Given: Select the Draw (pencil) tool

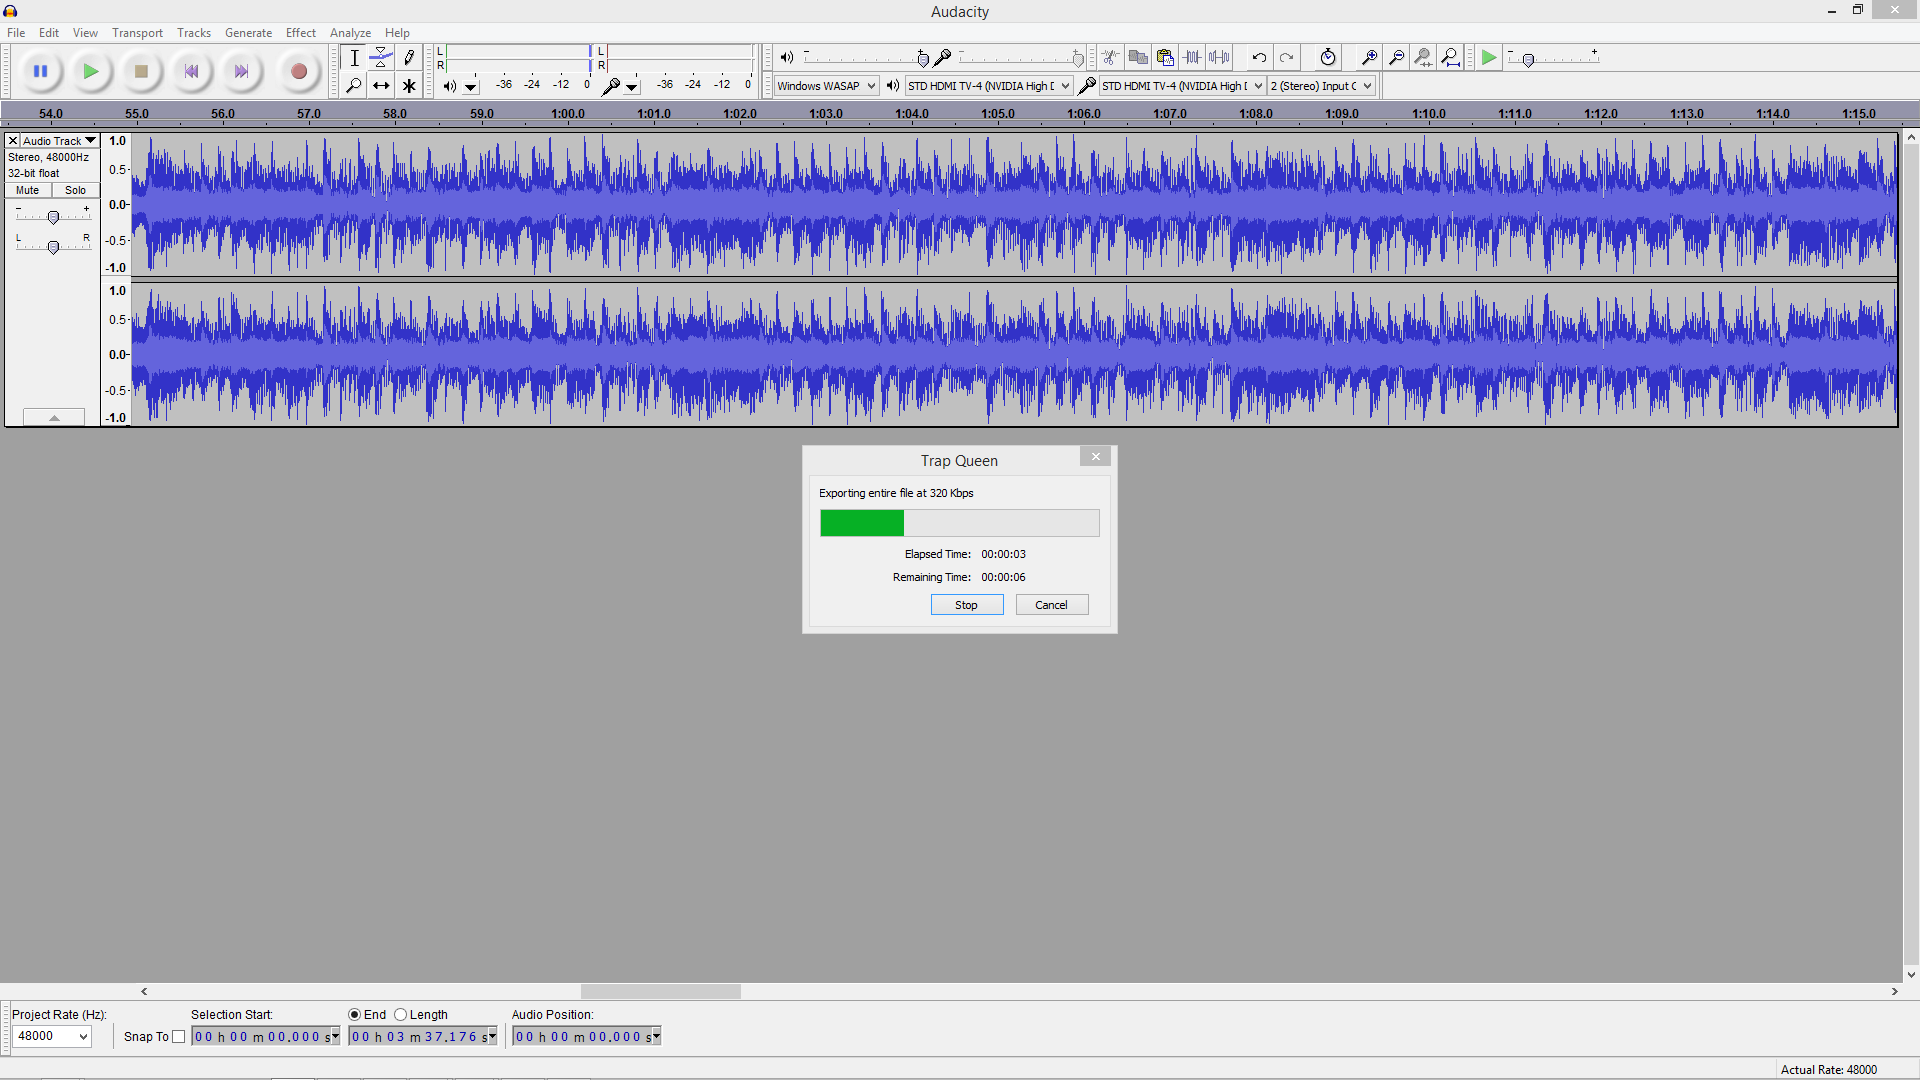Looking at the screenshot, I should 409,58.
